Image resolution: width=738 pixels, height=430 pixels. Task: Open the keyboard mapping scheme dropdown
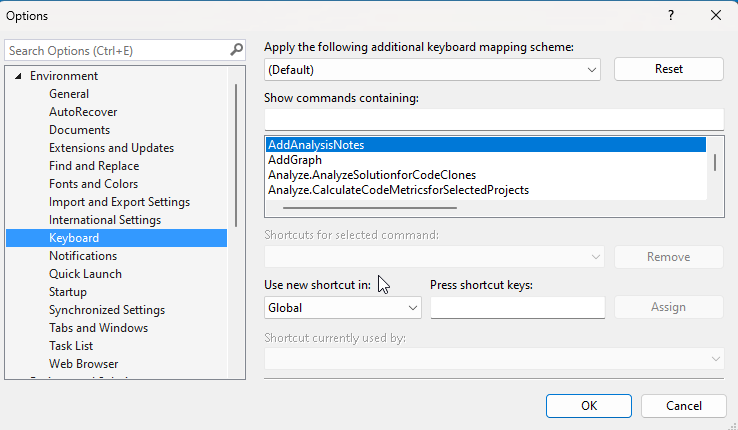click(x=432, y=70)
